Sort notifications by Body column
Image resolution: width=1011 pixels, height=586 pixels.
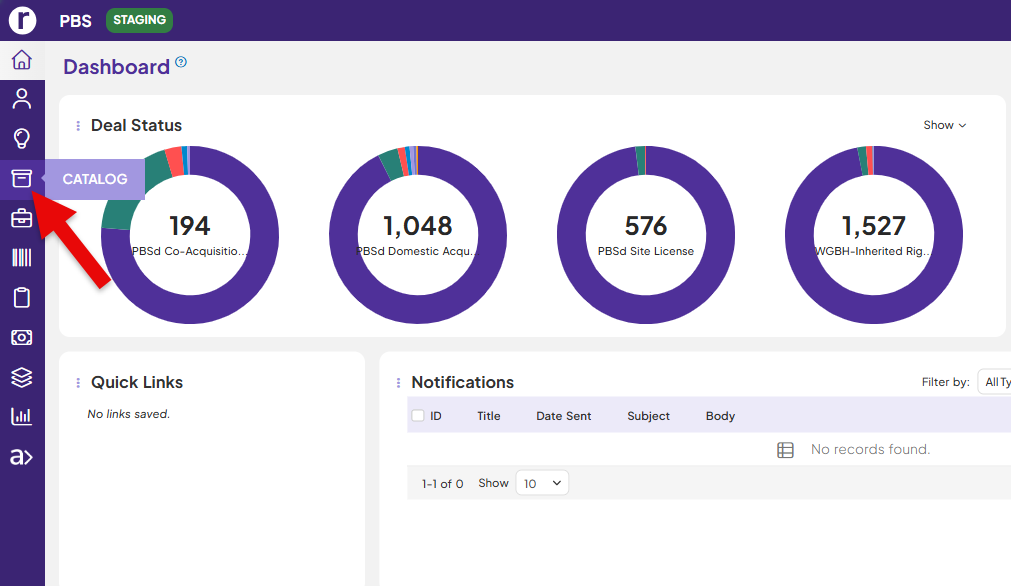(x=720, y=416)
